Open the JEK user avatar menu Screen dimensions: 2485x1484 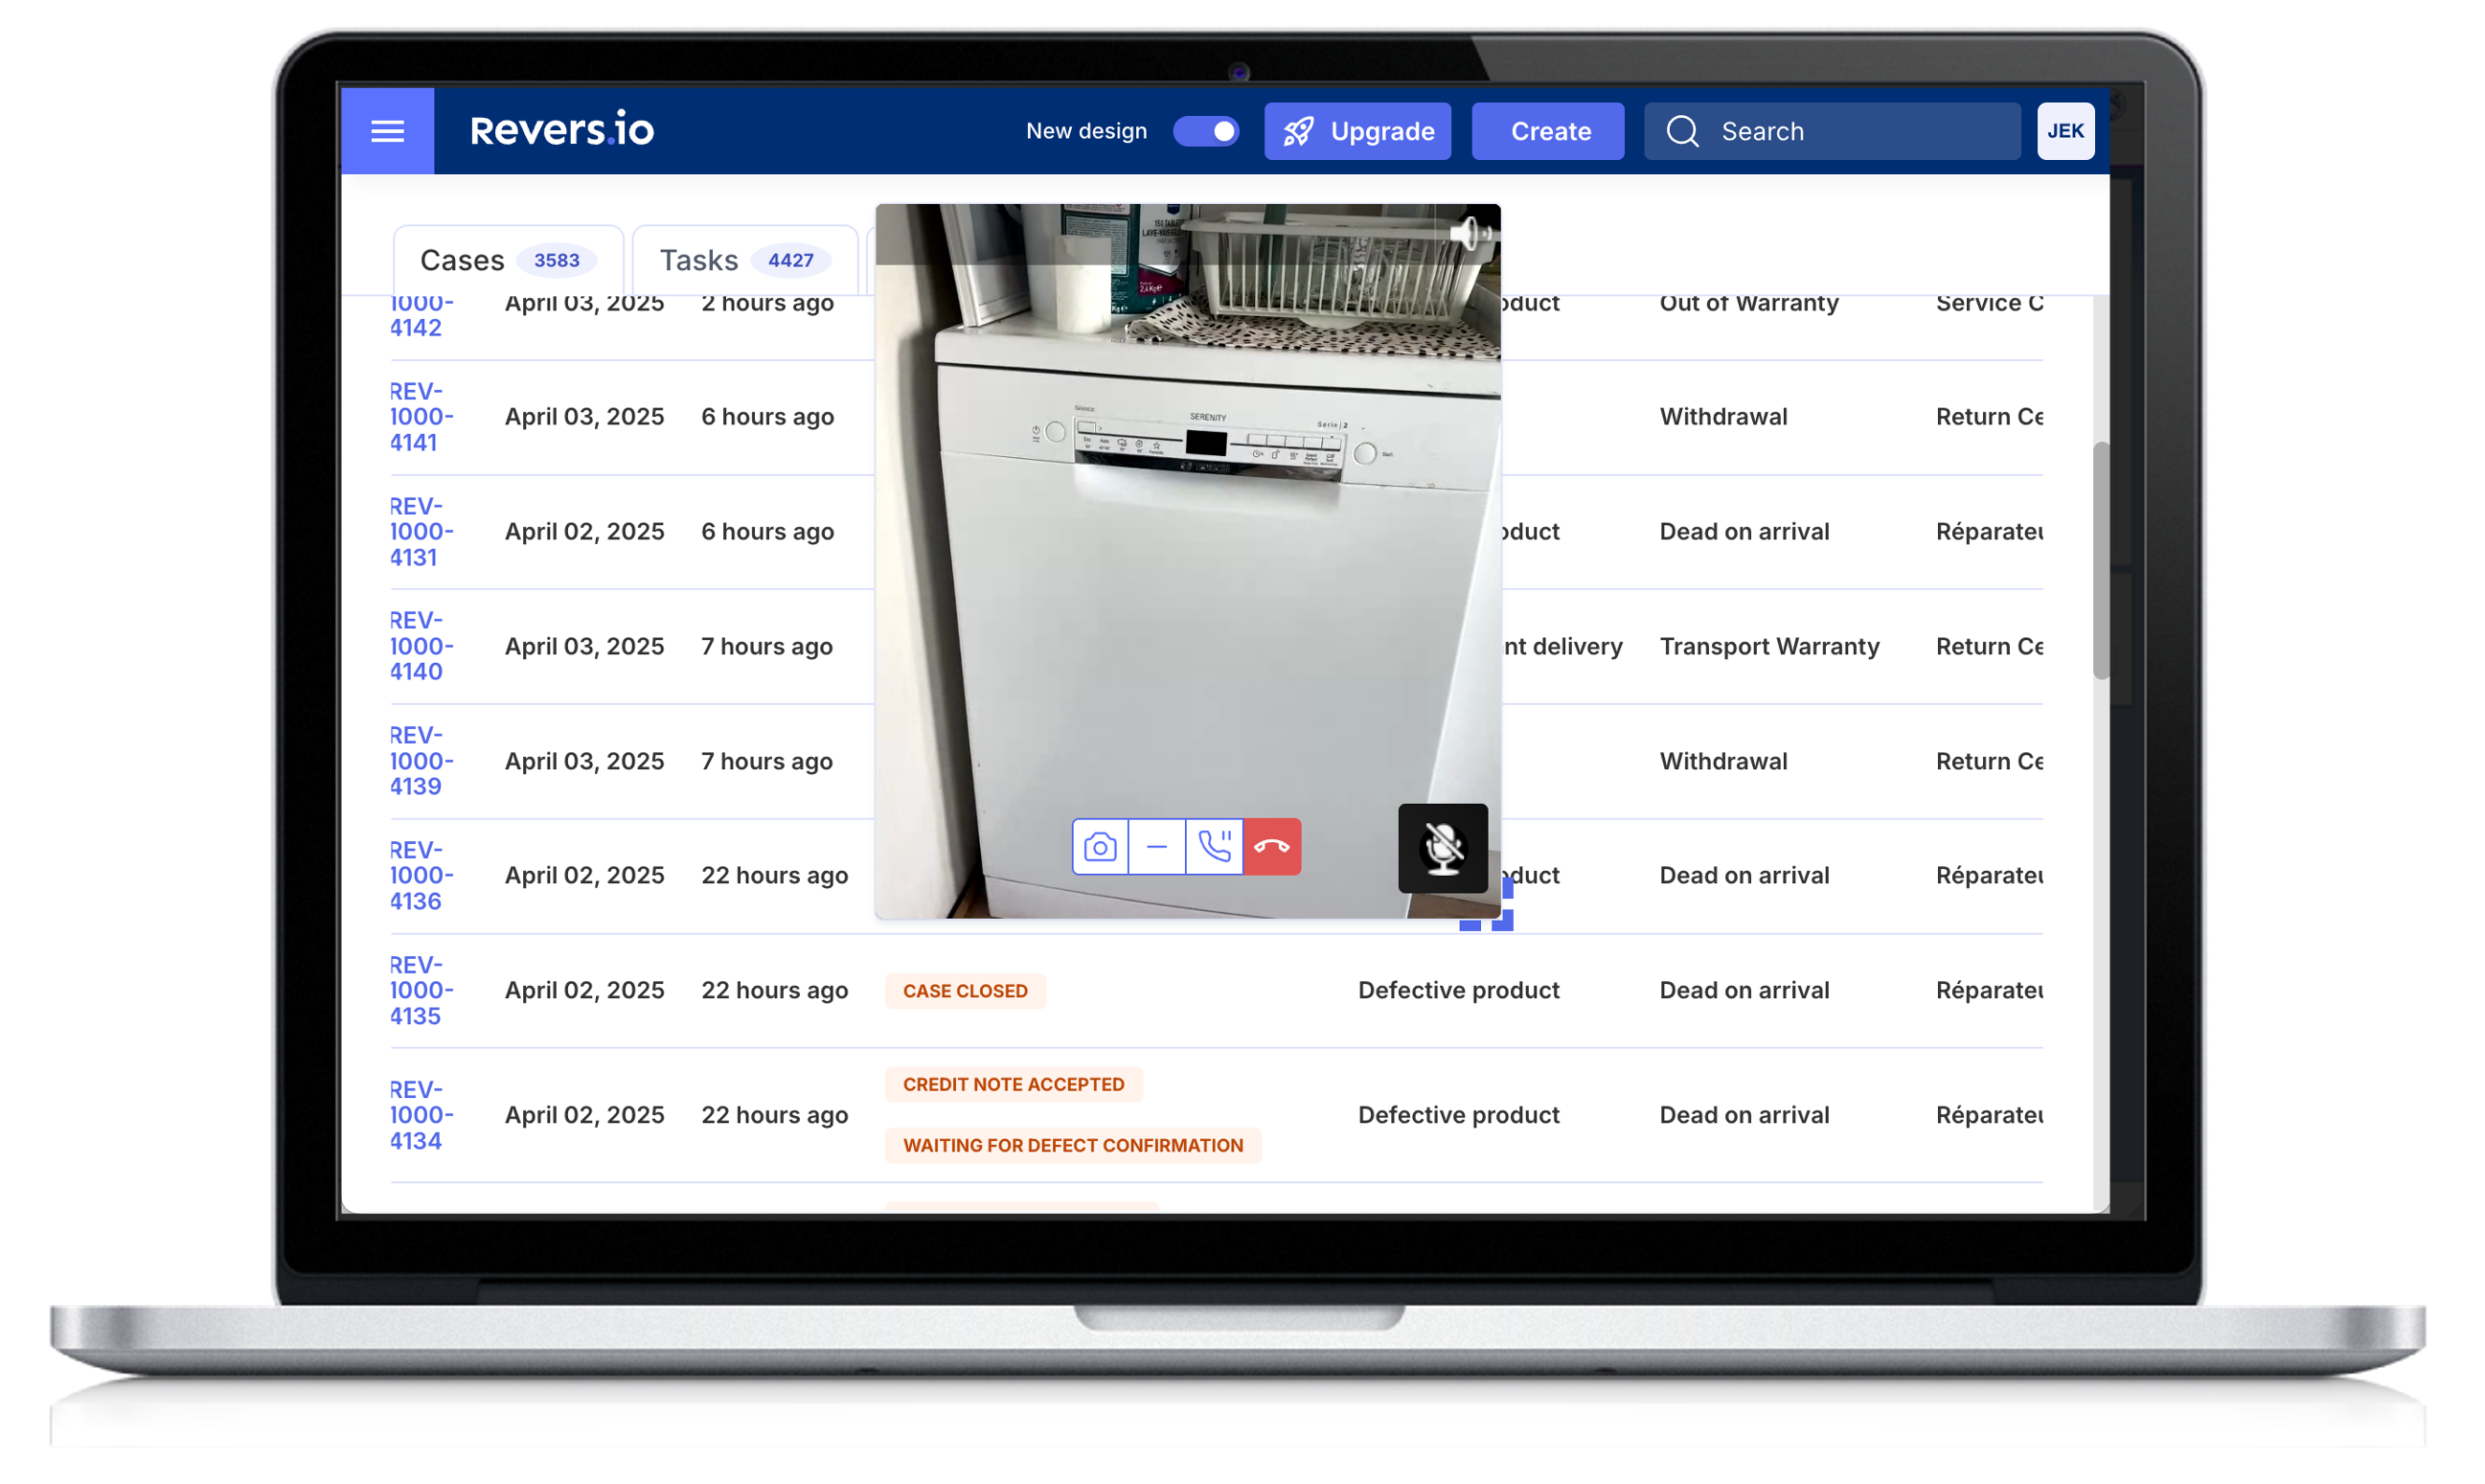click(x=2065, y=131)
